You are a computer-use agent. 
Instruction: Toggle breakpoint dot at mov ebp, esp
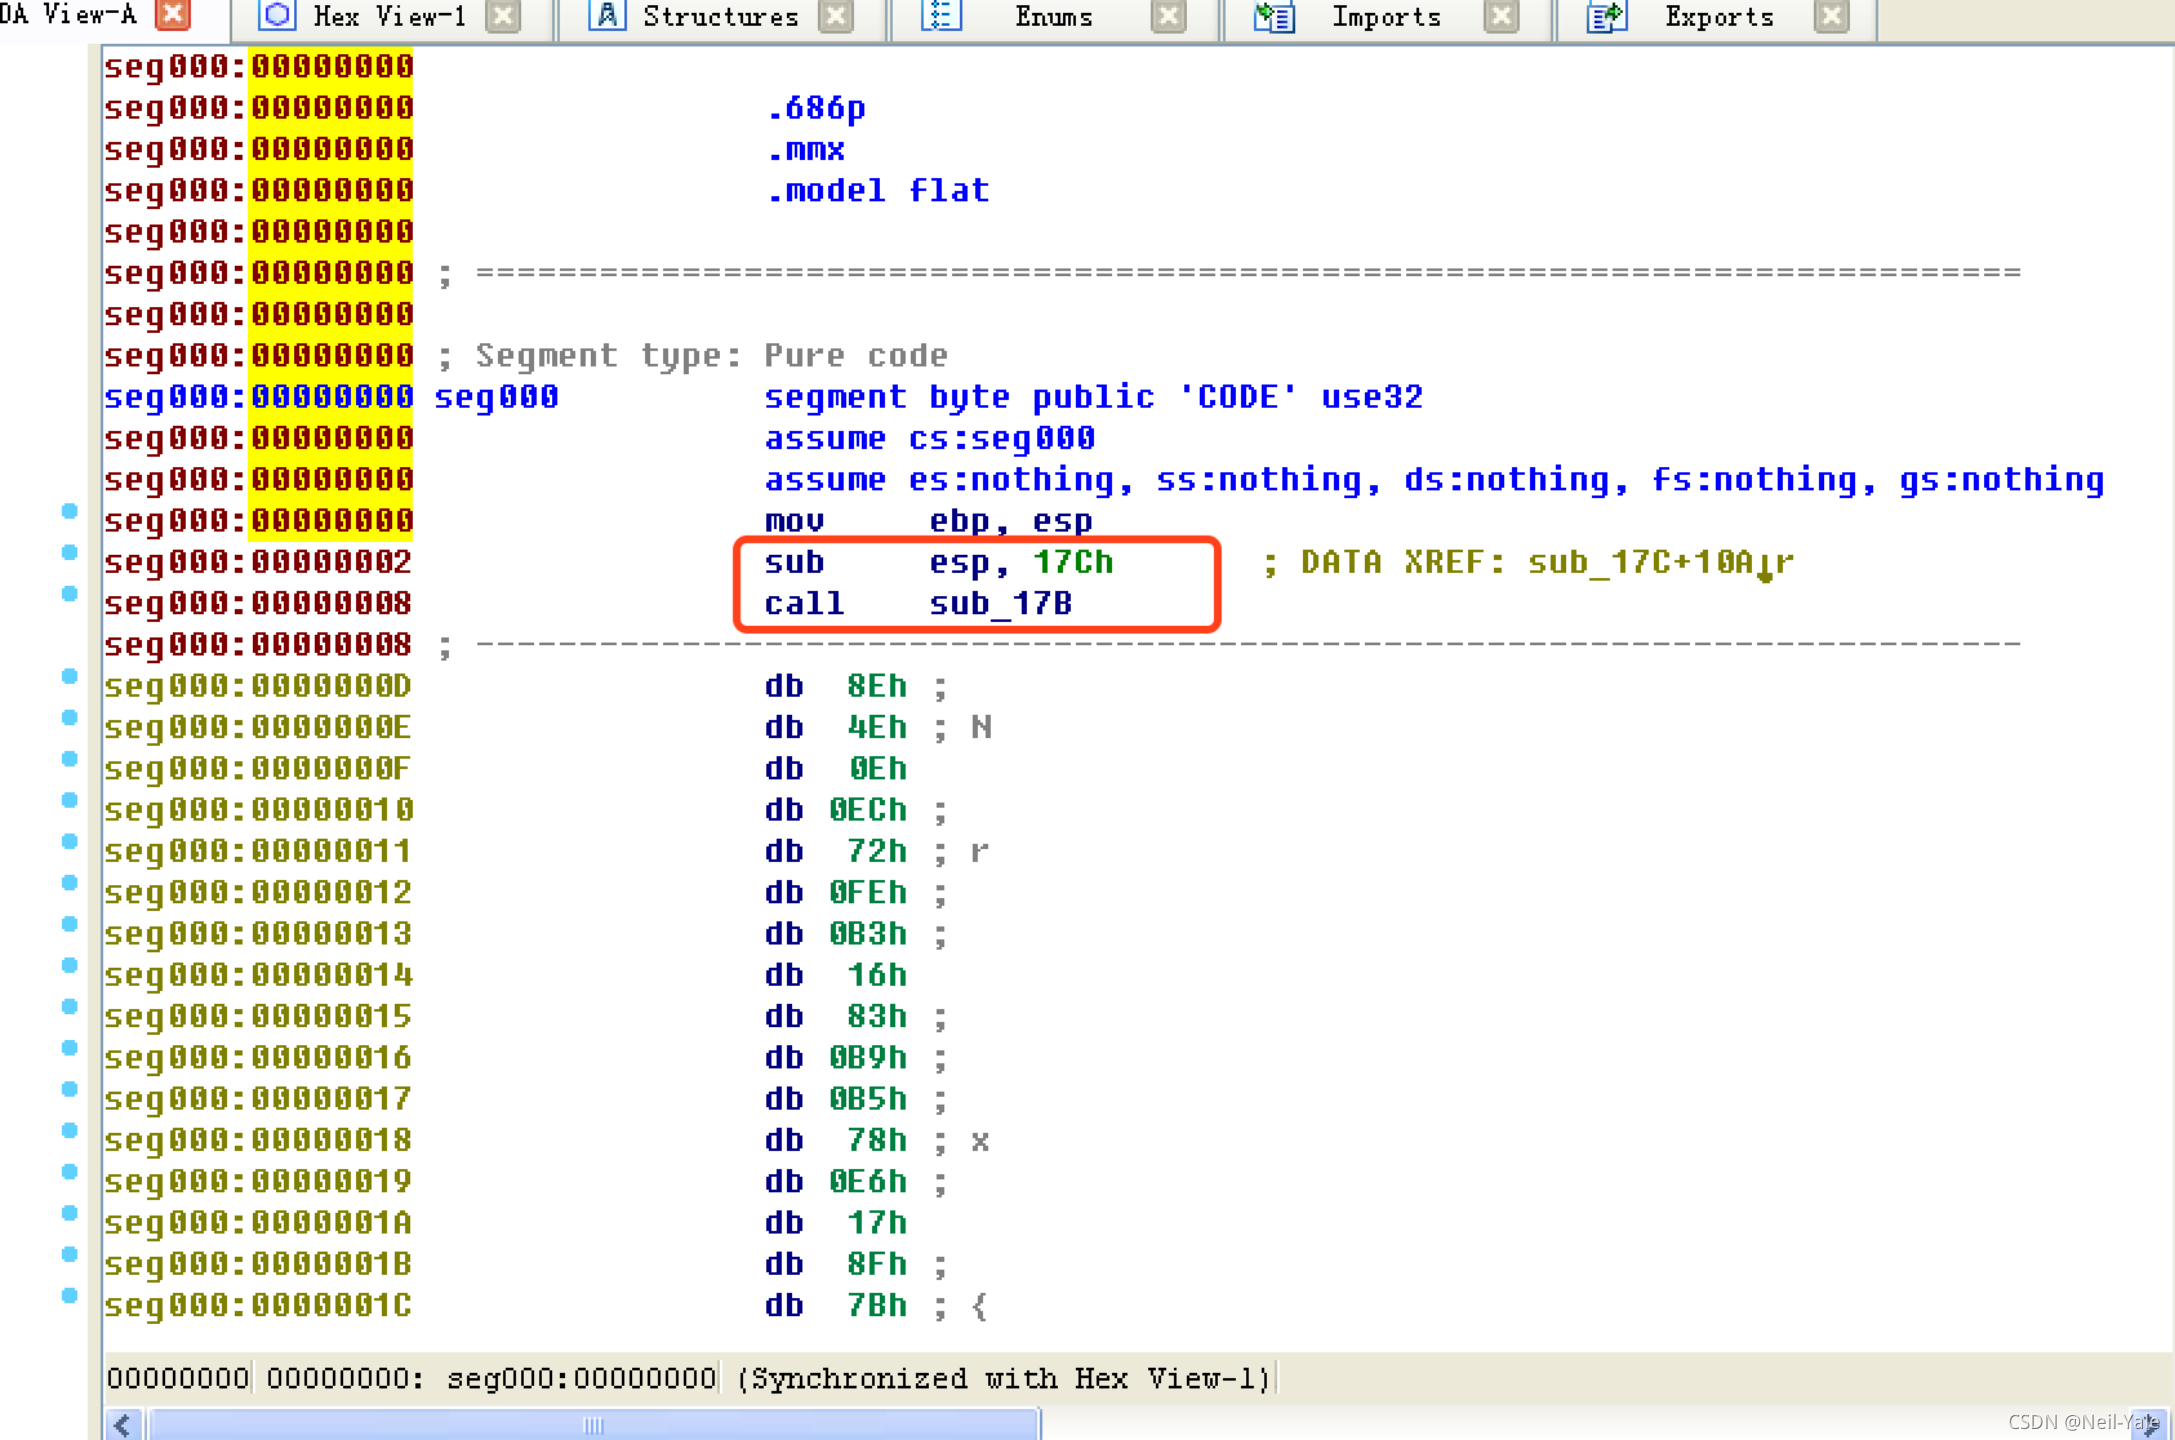pyautogui.click(x=69, y=511)
